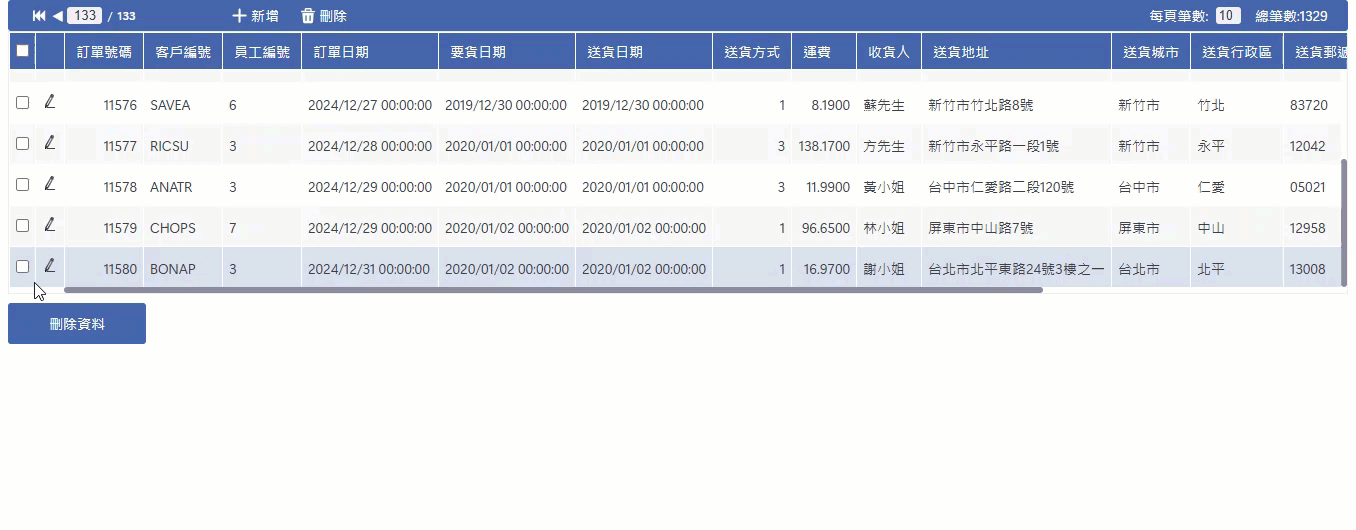Check the row for order 11576
Image resolution: width=1356 pixels, height=530 pixels.
tap(23, 102)
